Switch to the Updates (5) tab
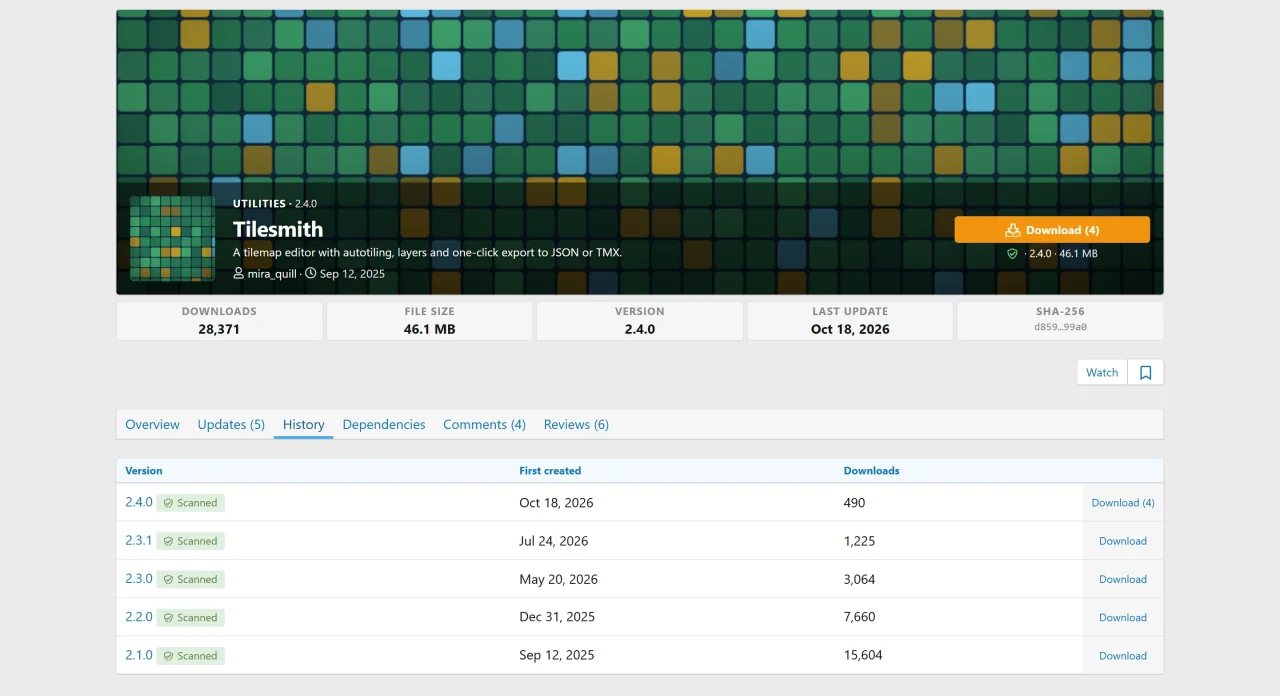 (231, 424)
